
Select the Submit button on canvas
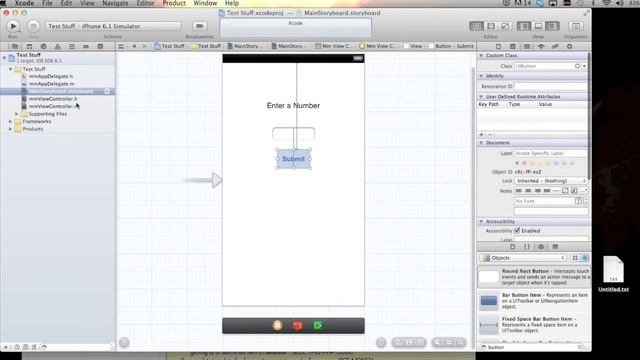coord(293,159)
